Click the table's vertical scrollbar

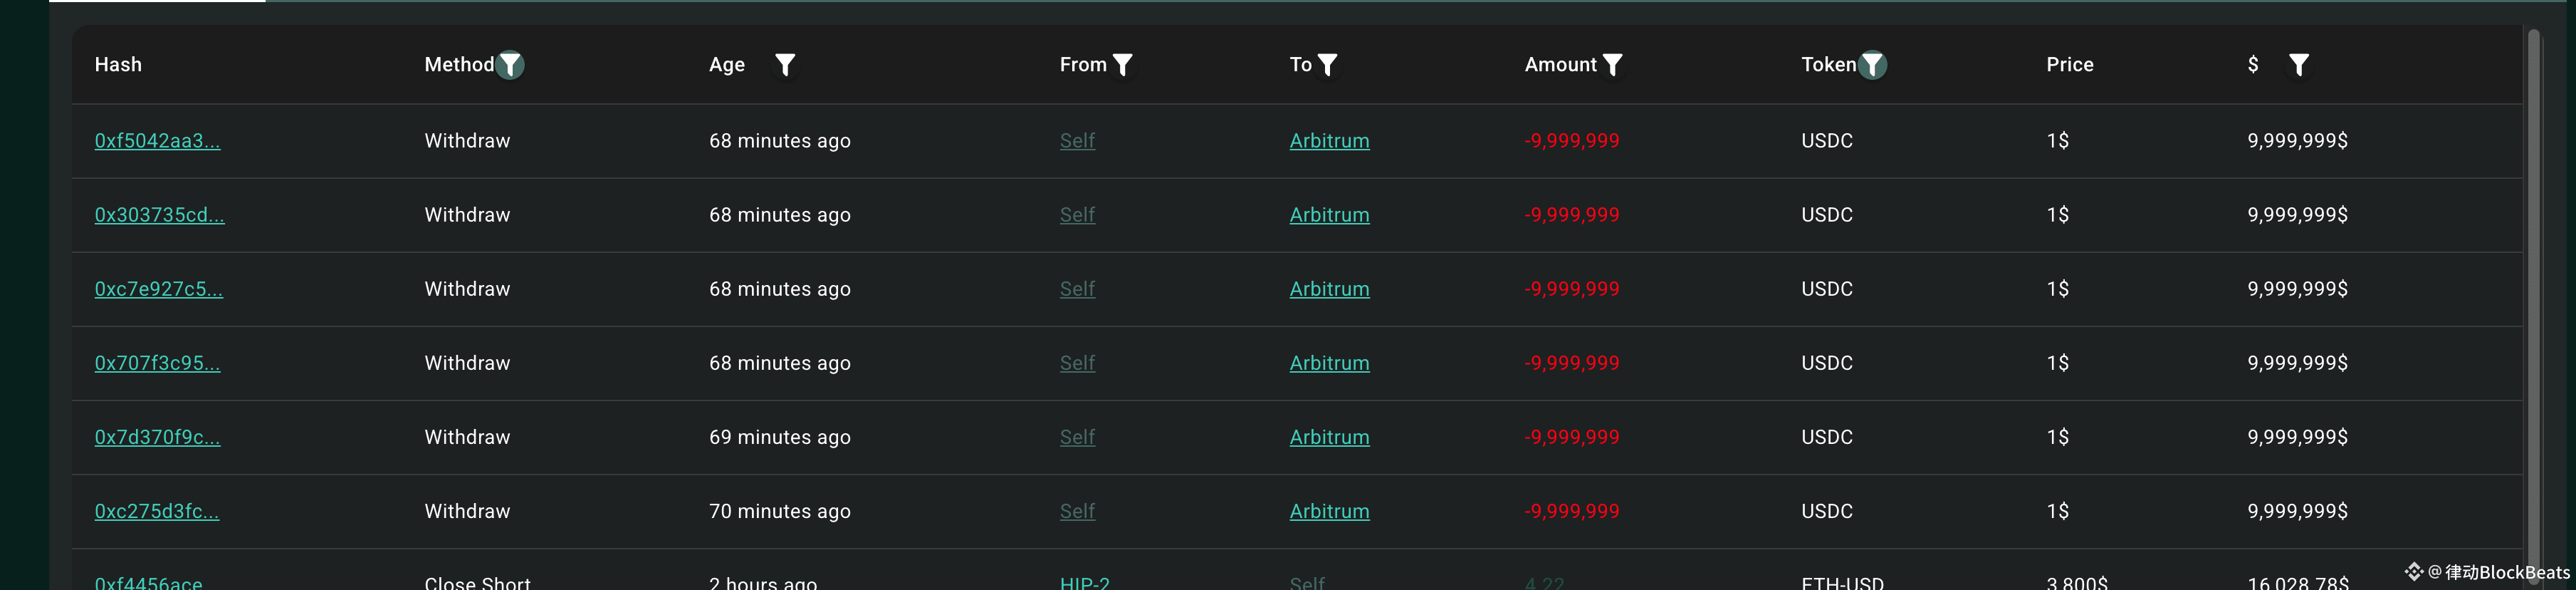coord(2533,300)
